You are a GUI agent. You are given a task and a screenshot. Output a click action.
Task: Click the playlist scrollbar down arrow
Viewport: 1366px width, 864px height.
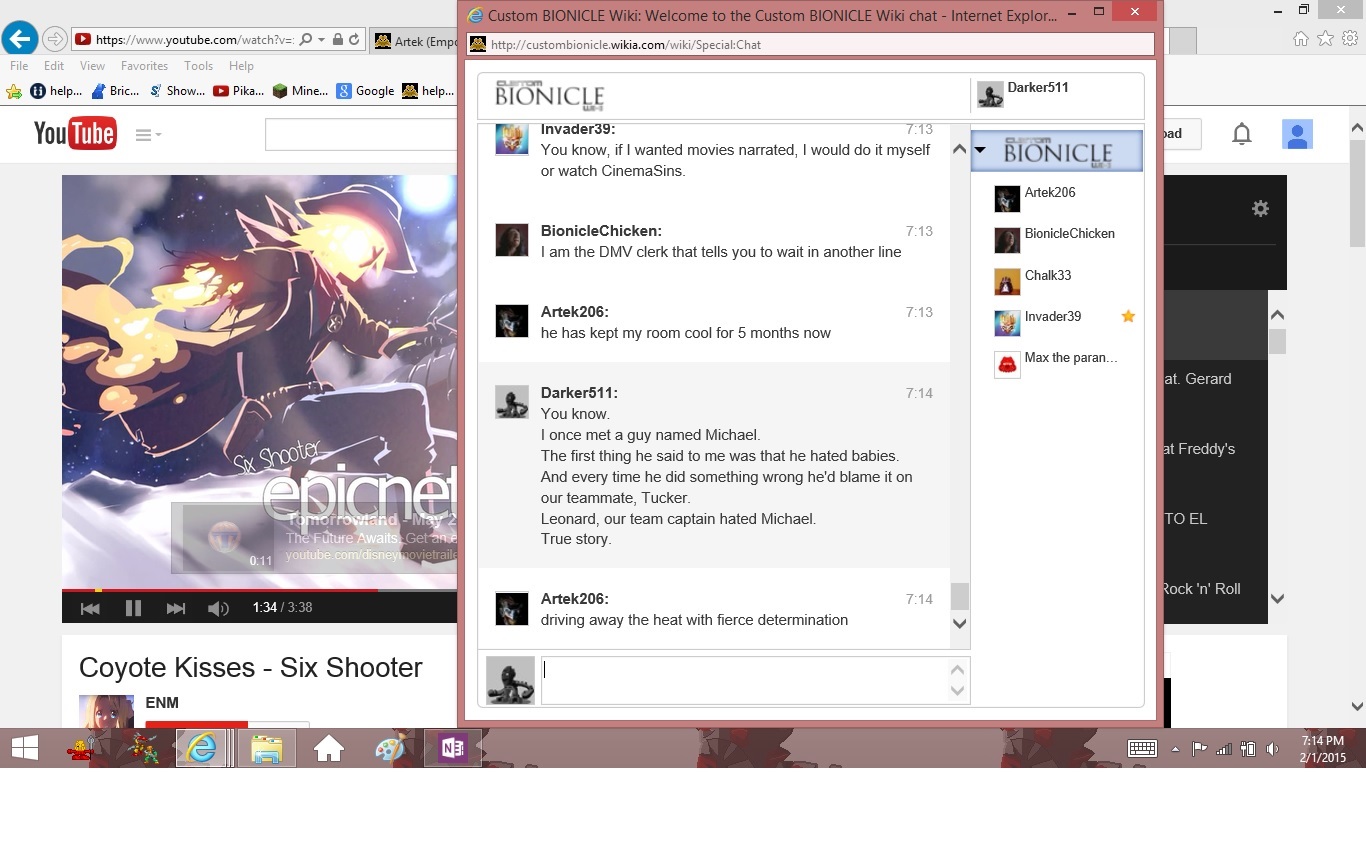point(1277,599)
